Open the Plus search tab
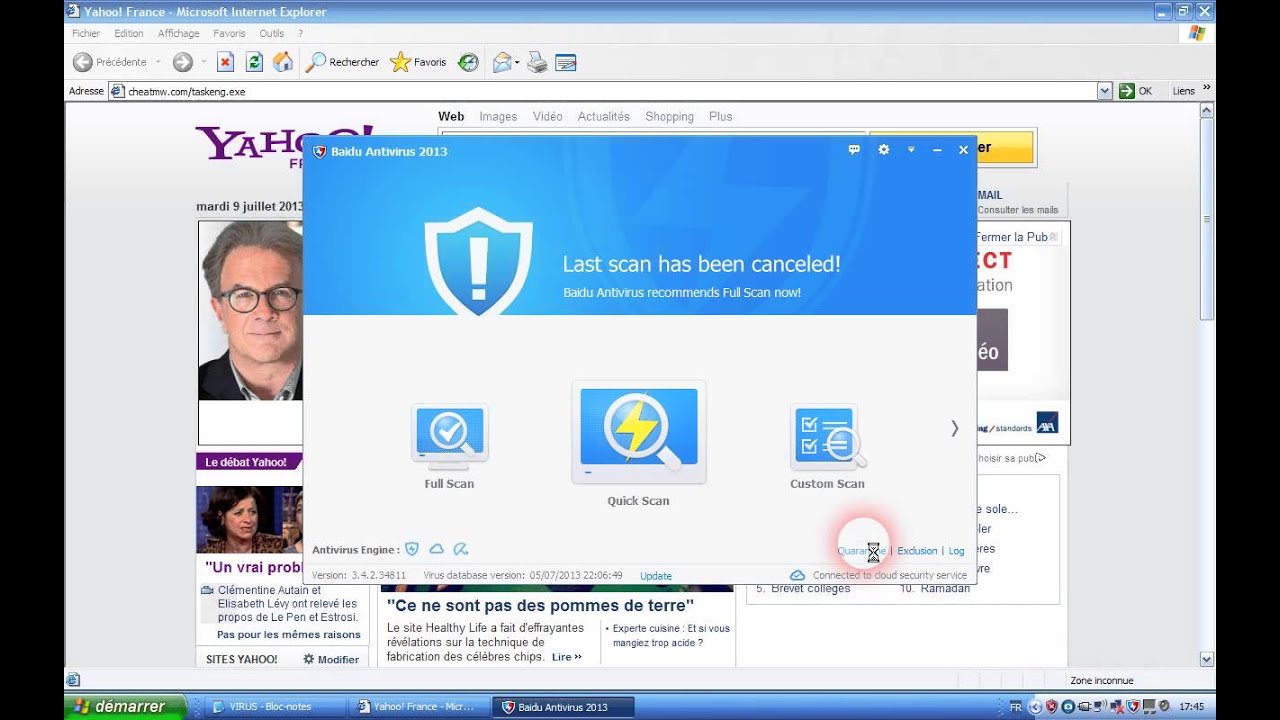This screenshot has height=720, width=1280. pyautogui.click(x=720, y=116)
